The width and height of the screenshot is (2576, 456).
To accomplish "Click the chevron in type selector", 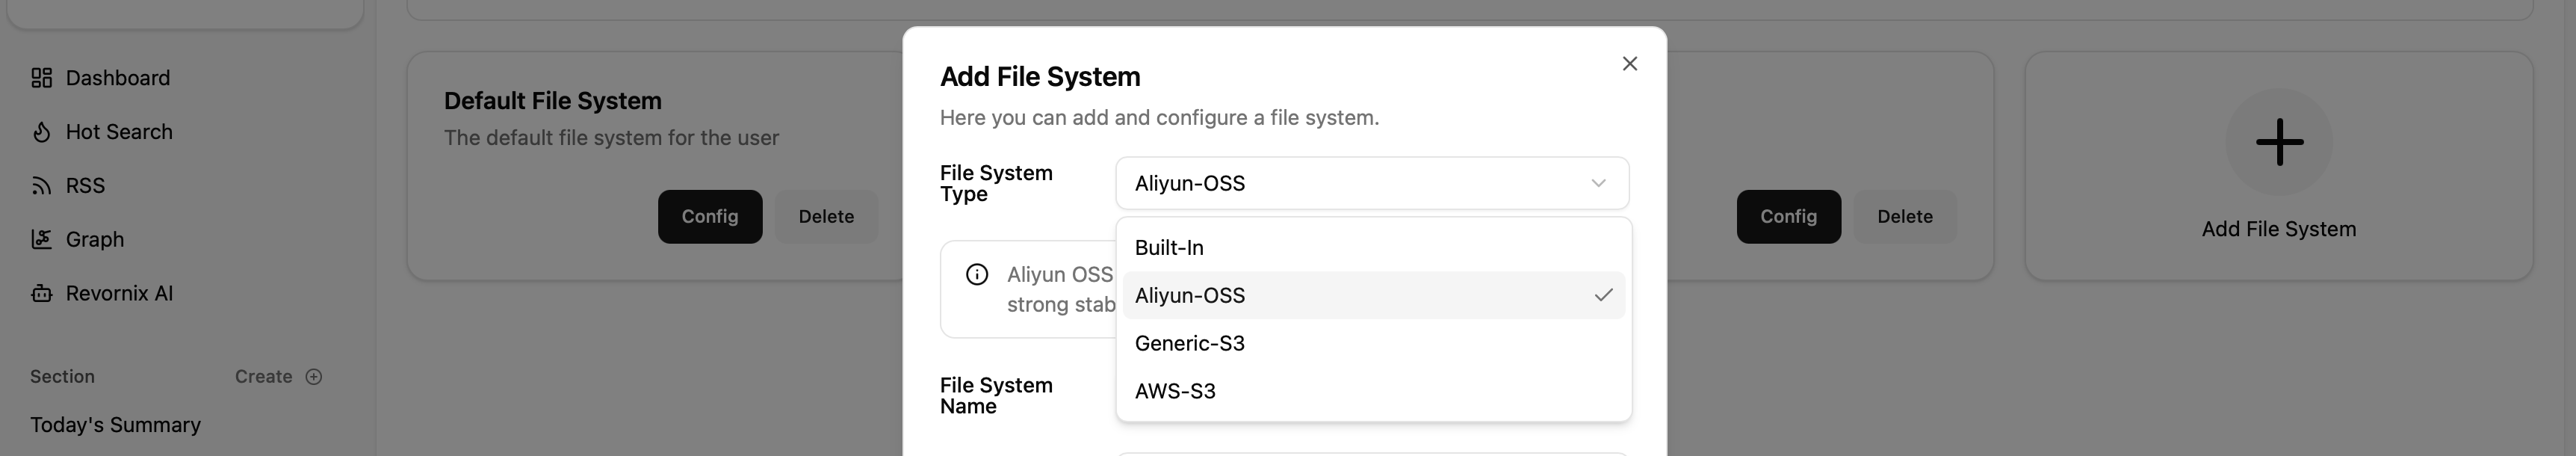I will (1598, 183).
